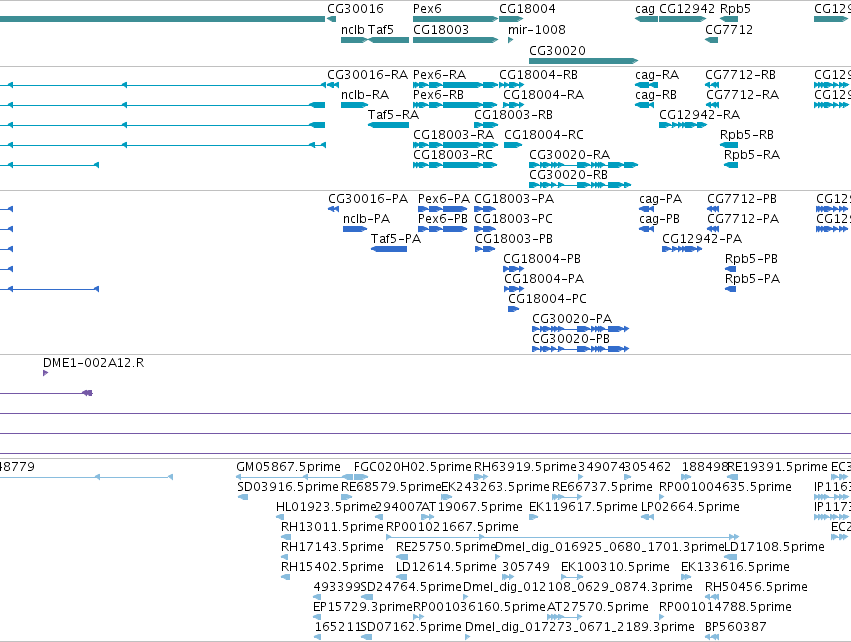
Task: Select the RH63919.5prime EST label
Action: (x=525, y=467)
